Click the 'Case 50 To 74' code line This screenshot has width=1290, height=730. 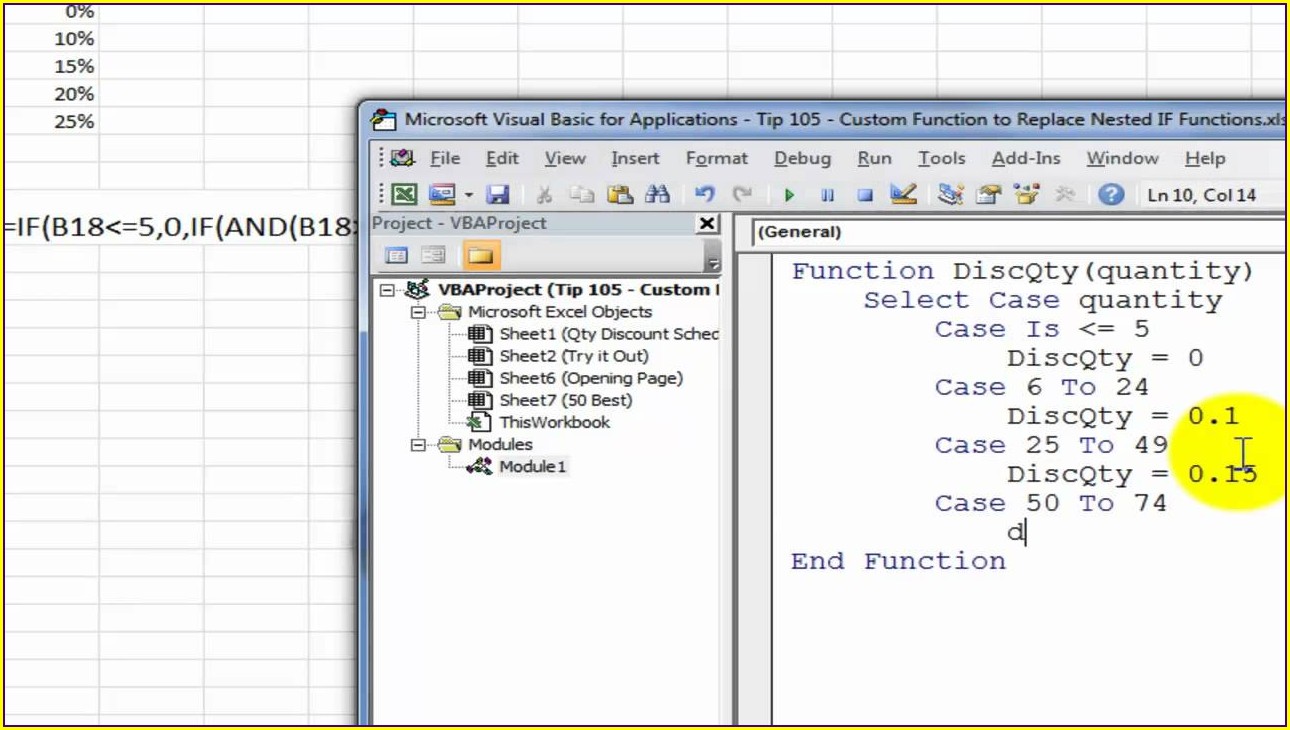pos(1051,503)
